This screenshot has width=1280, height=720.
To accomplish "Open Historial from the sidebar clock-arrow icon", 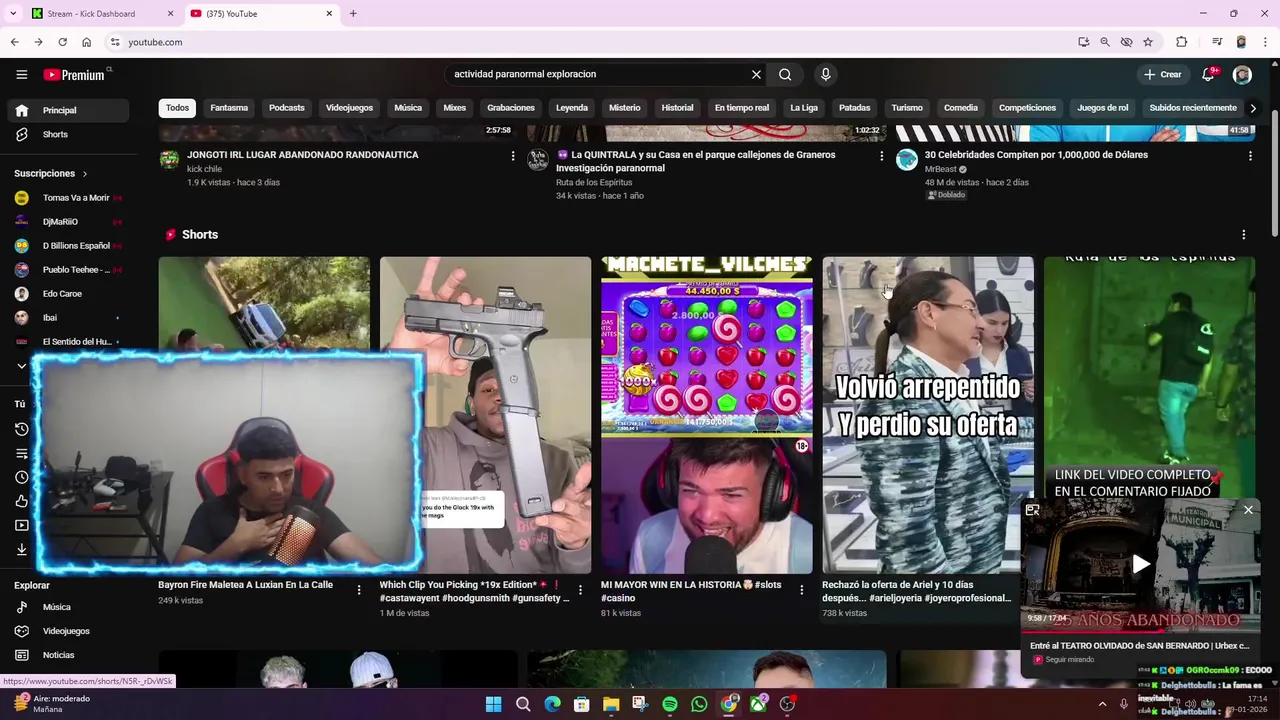I will click(x=22, y=429).
